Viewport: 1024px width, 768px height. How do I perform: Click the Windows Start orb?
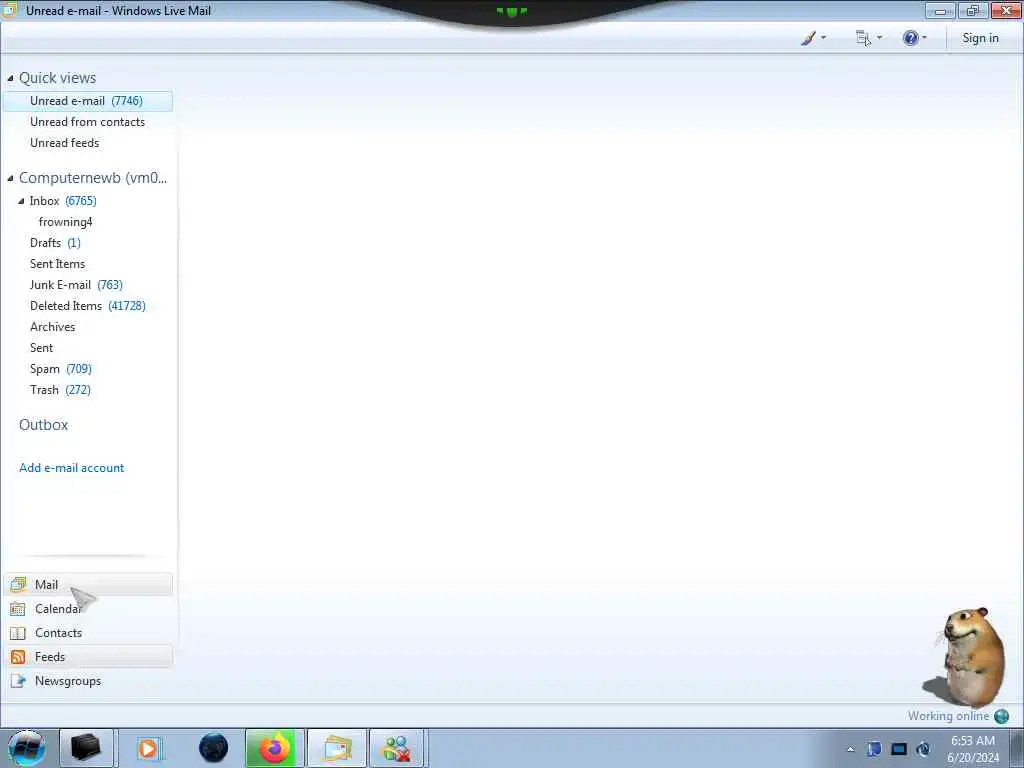27,748
